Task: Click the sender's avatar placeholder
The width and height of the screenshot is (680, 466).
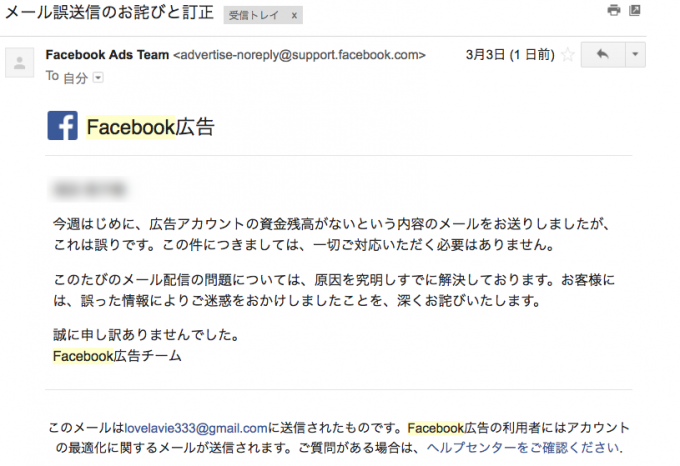Action: point(20,62)
